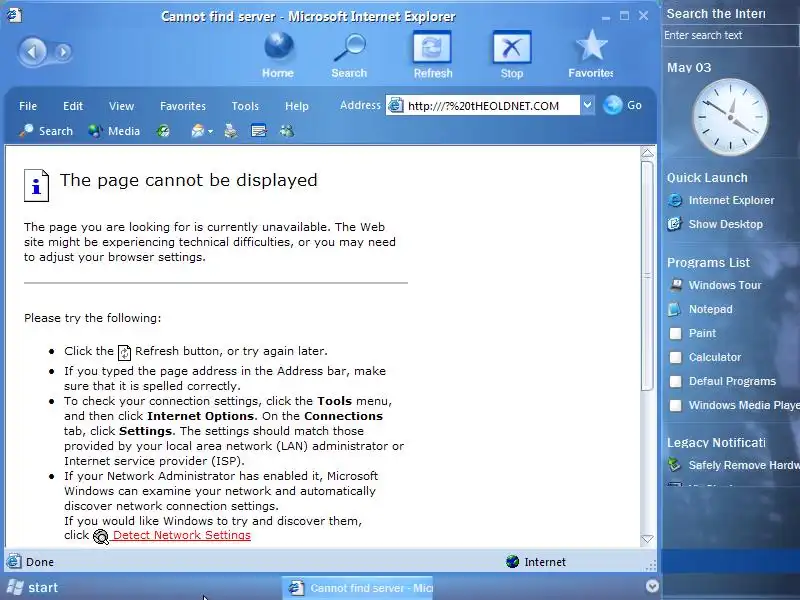Click the Messenger people icon
The height and width of the screenshot is (600, 800).
click(287, 131)
